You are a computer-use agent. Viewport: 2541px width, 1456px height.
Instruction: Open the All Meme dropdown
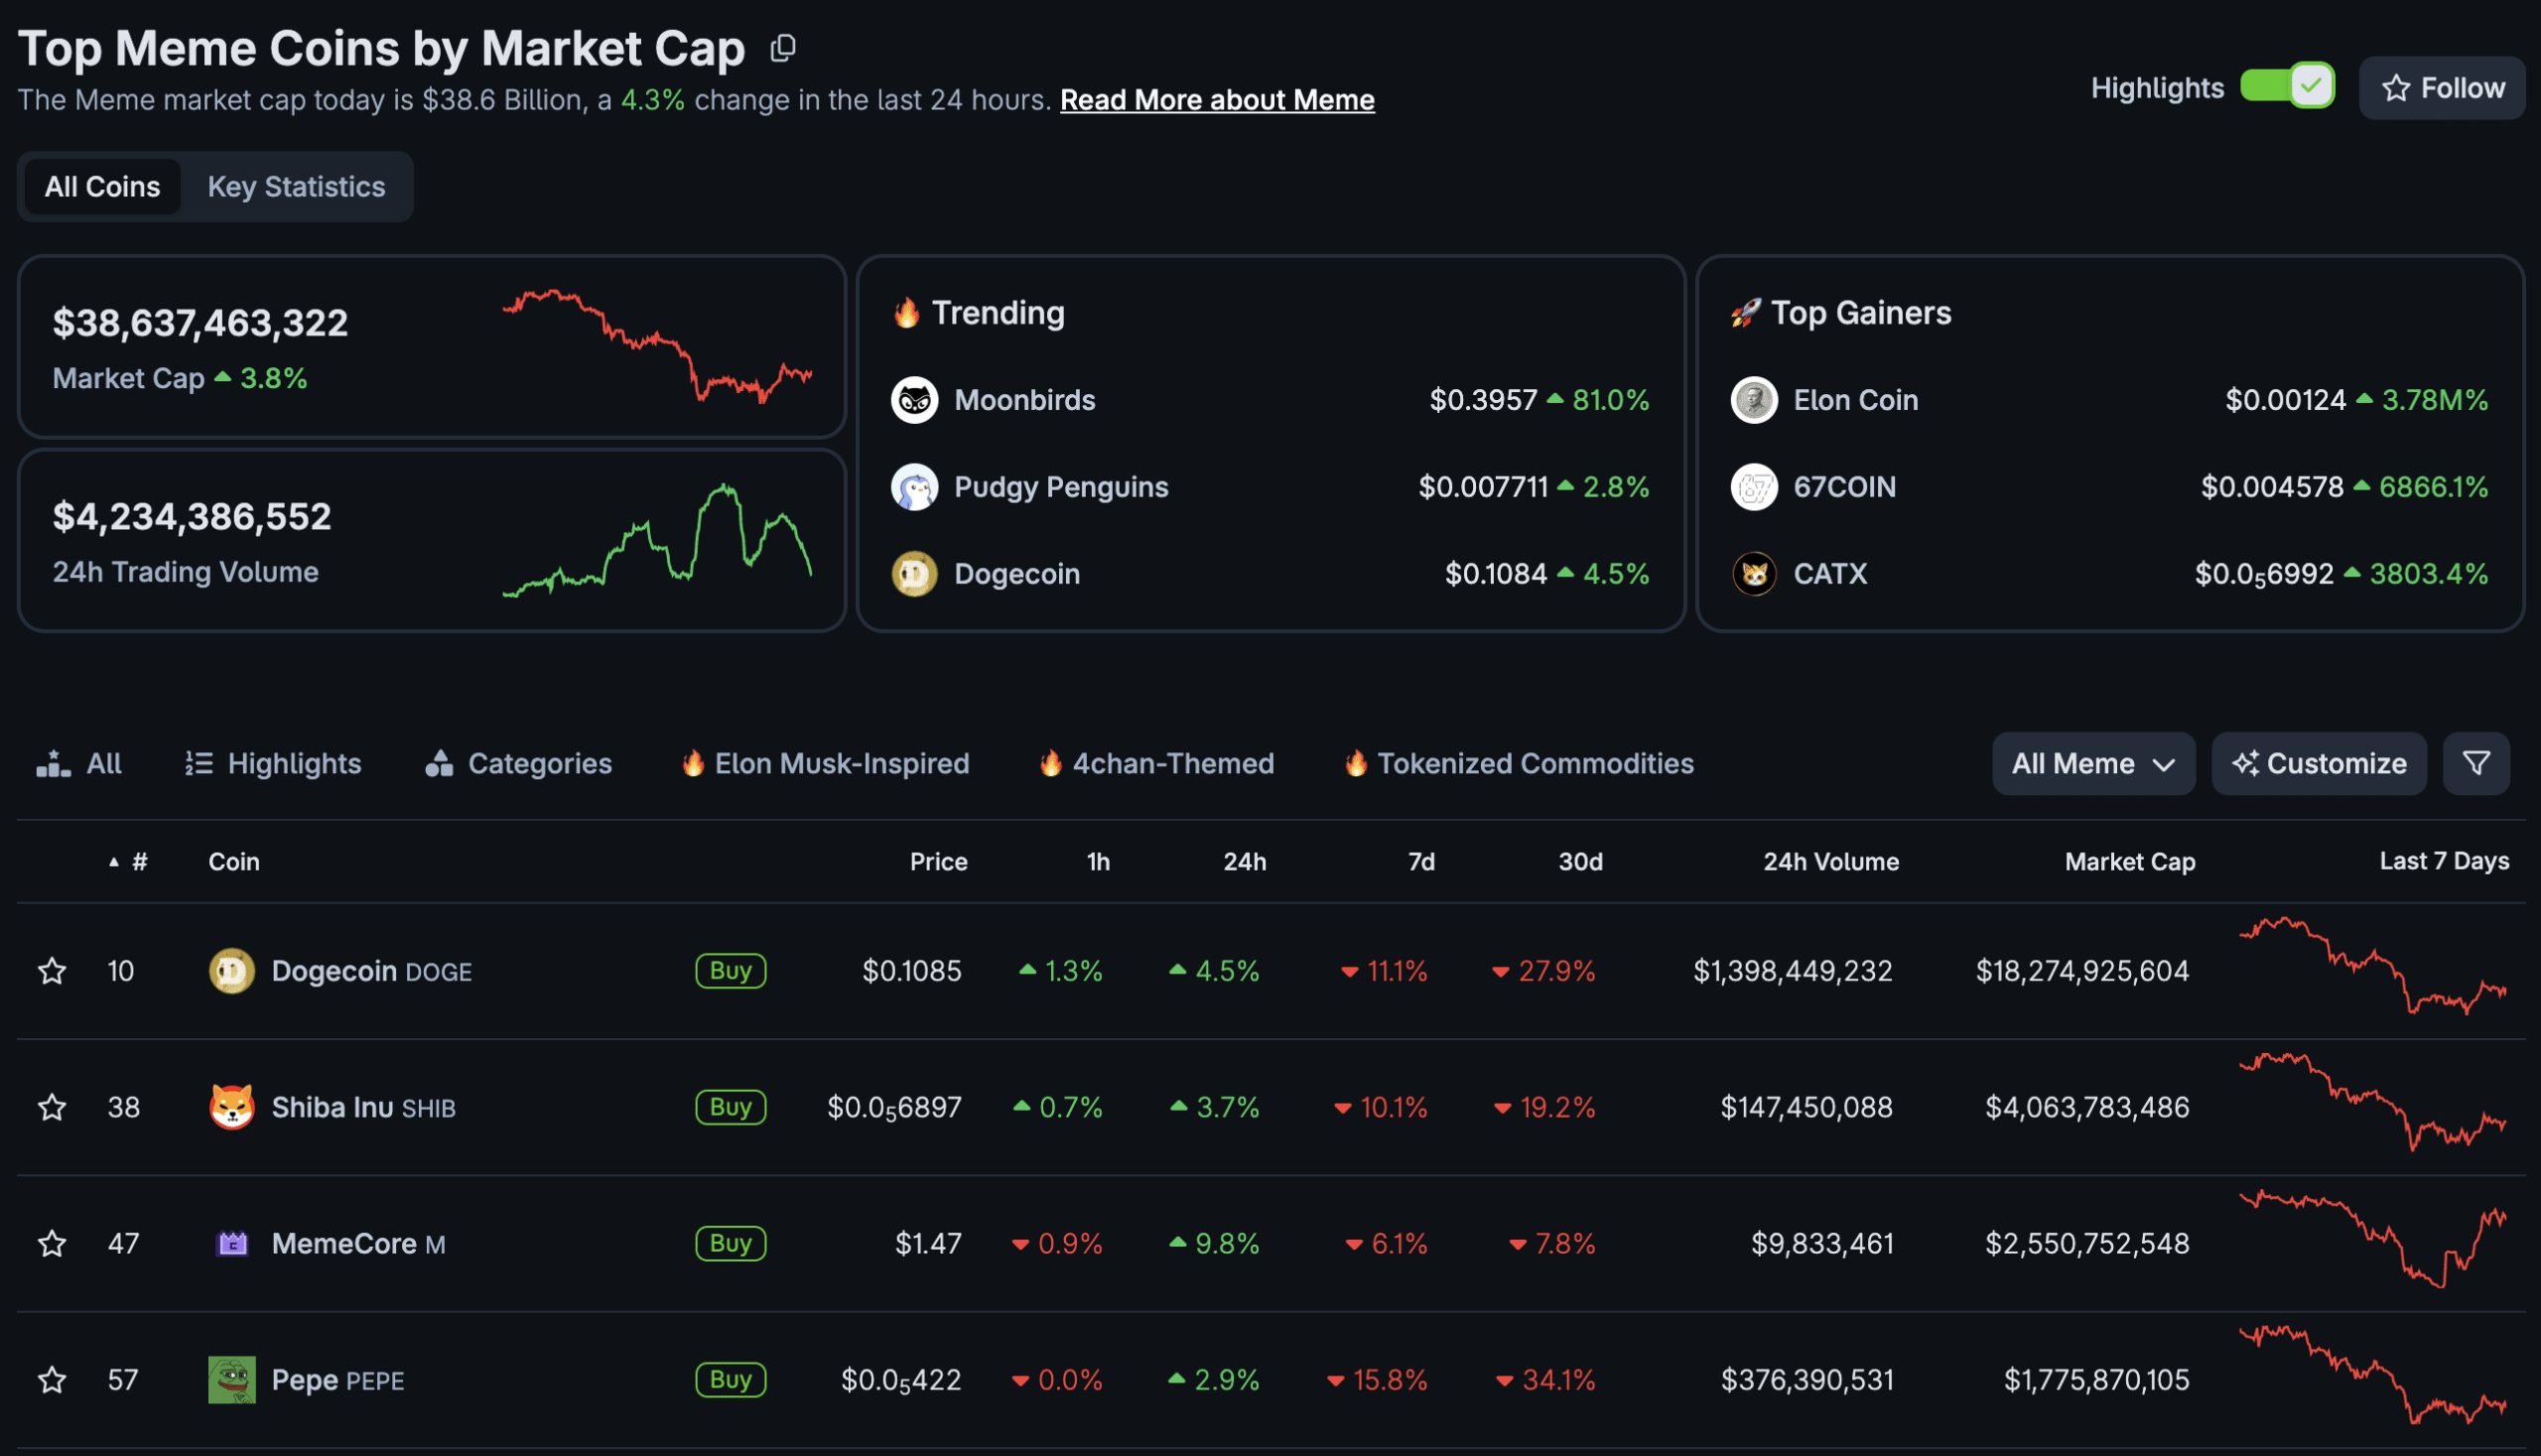coord(2094,763)
